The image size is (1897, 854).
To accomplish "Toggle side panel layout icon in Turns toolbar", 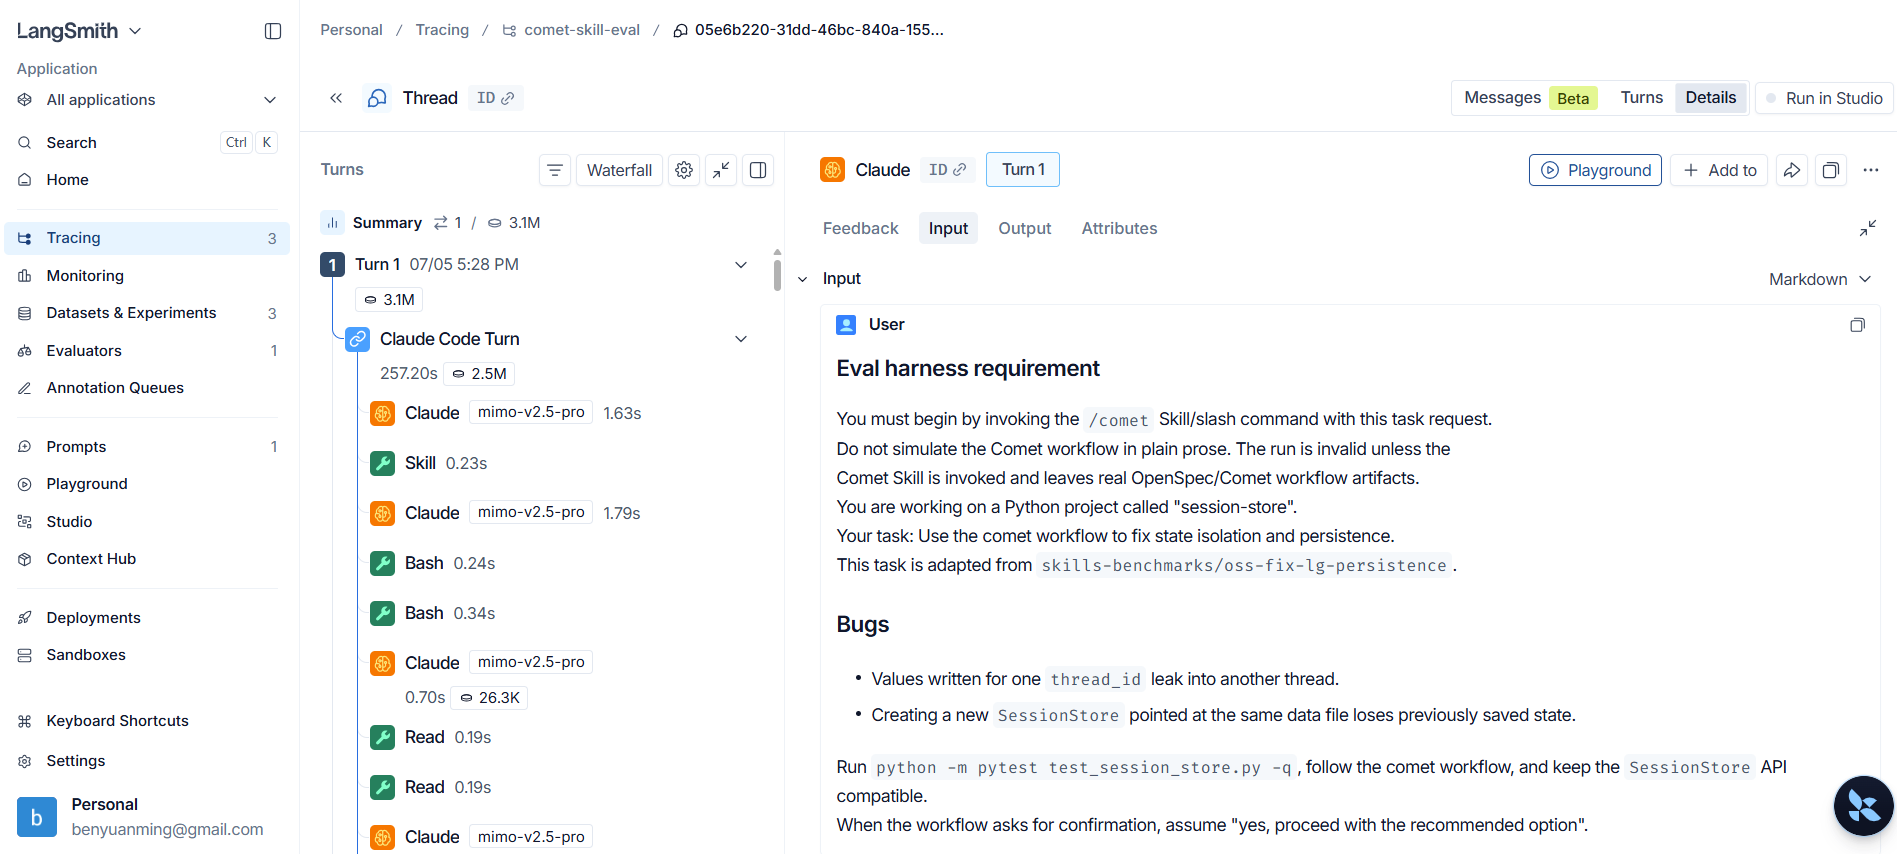I will click(x=758, y=170).
